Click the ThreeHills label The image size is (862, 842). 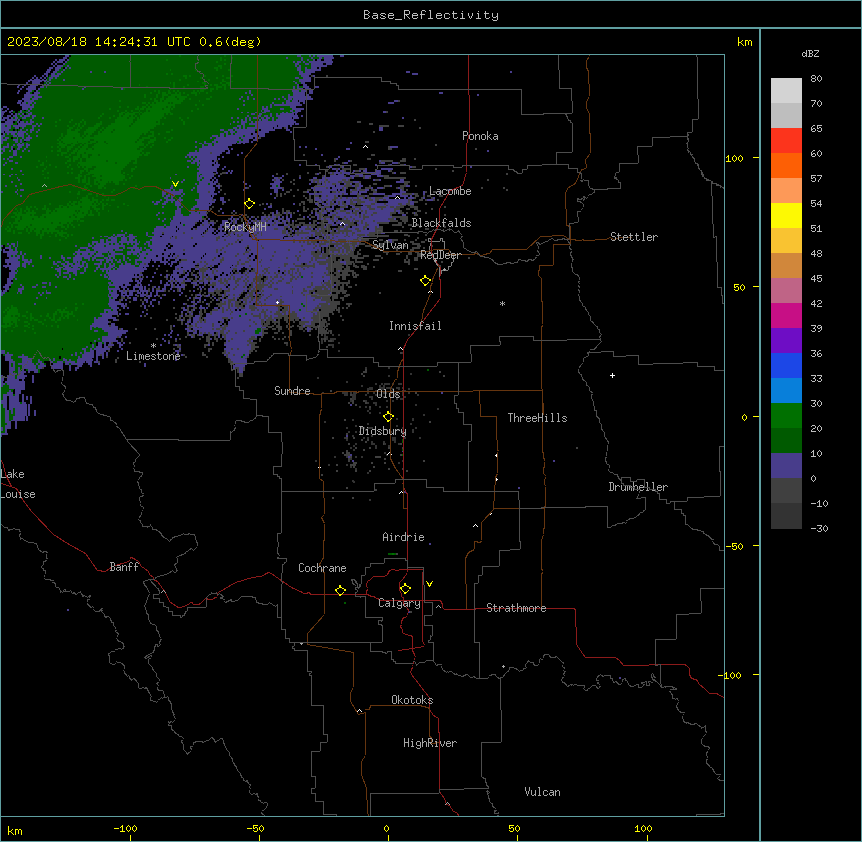(x=537, y=418)
